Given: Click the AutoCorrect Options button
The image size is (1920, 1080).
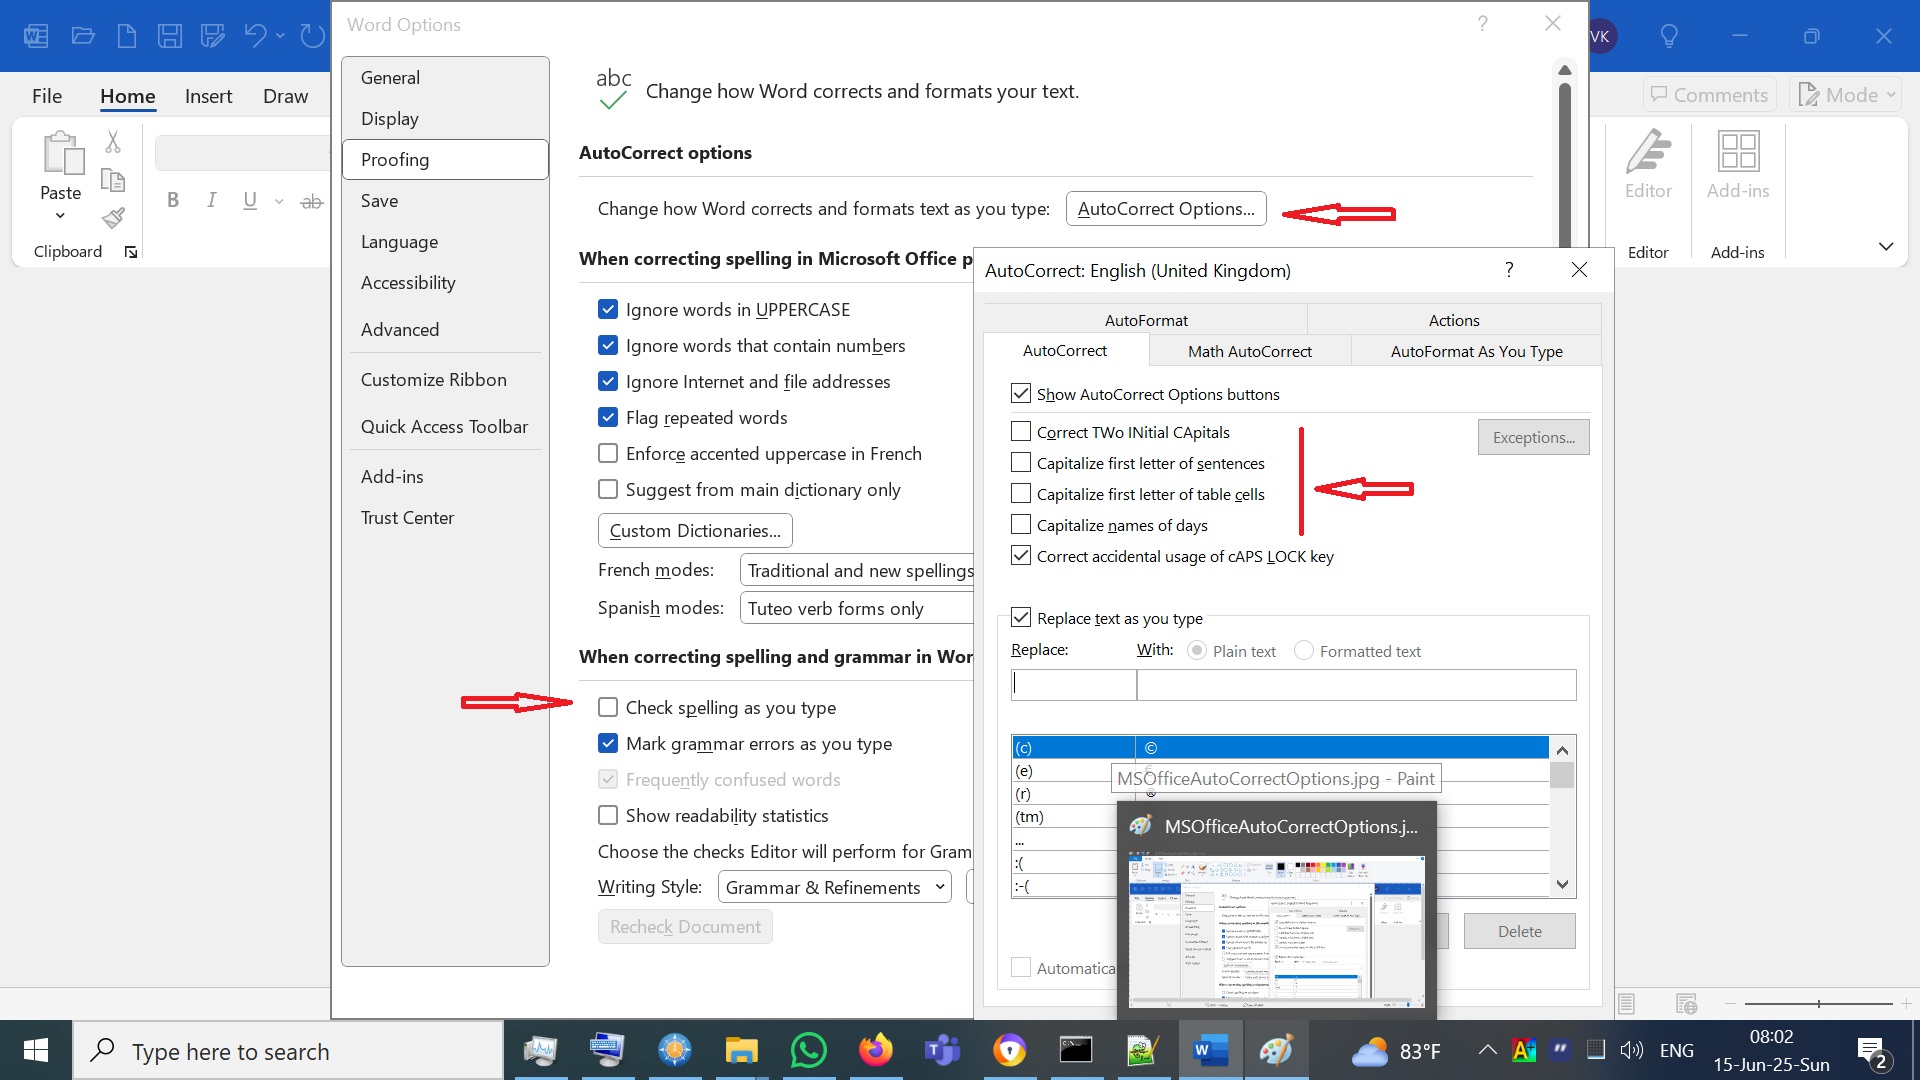Looking at the screenshot, I should pos(1166,209).
